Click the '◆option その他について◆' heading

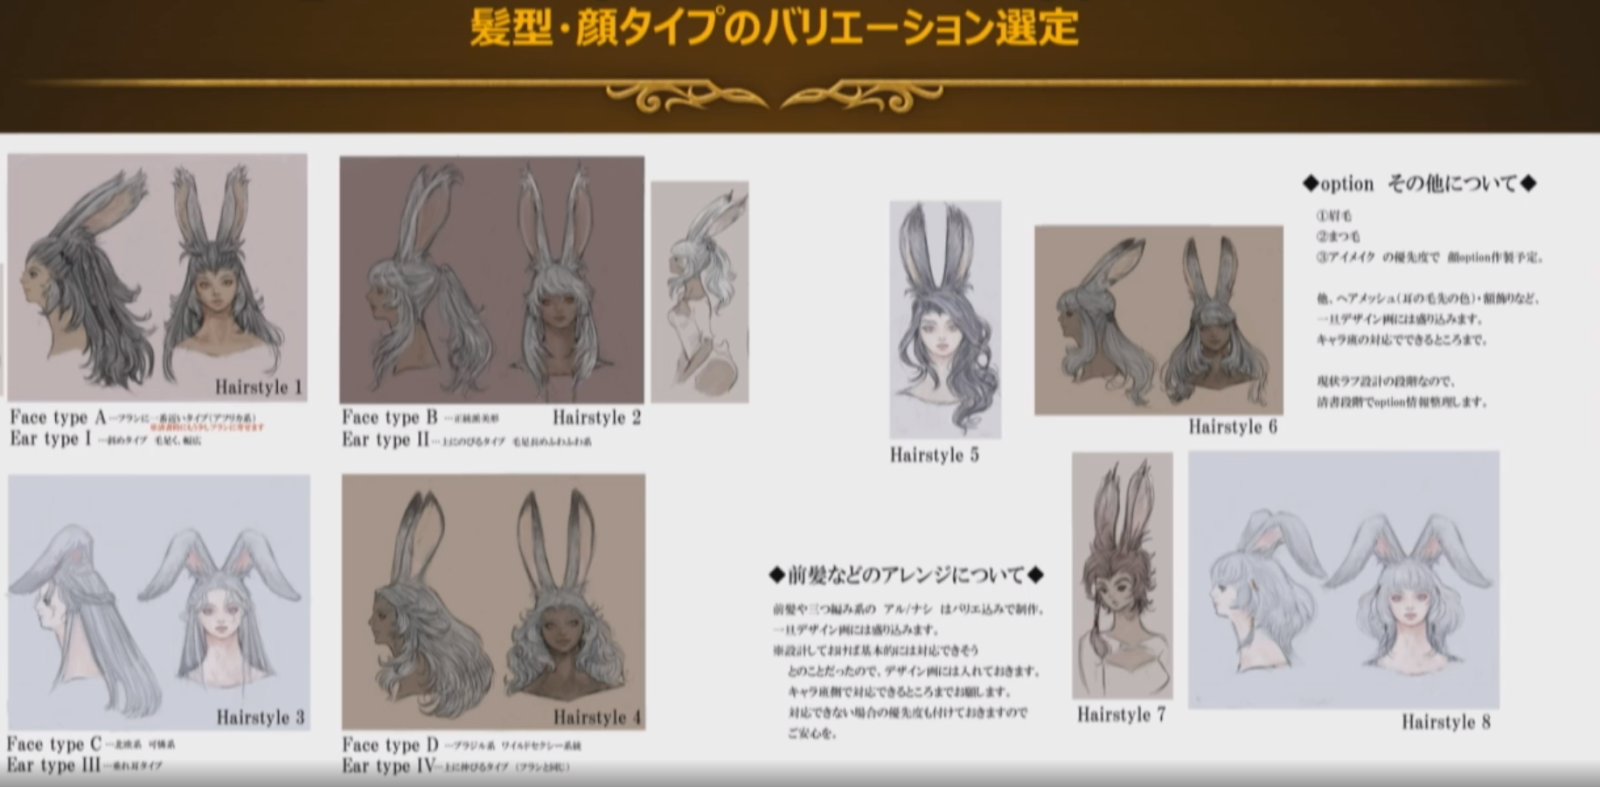click(1419, 184)
